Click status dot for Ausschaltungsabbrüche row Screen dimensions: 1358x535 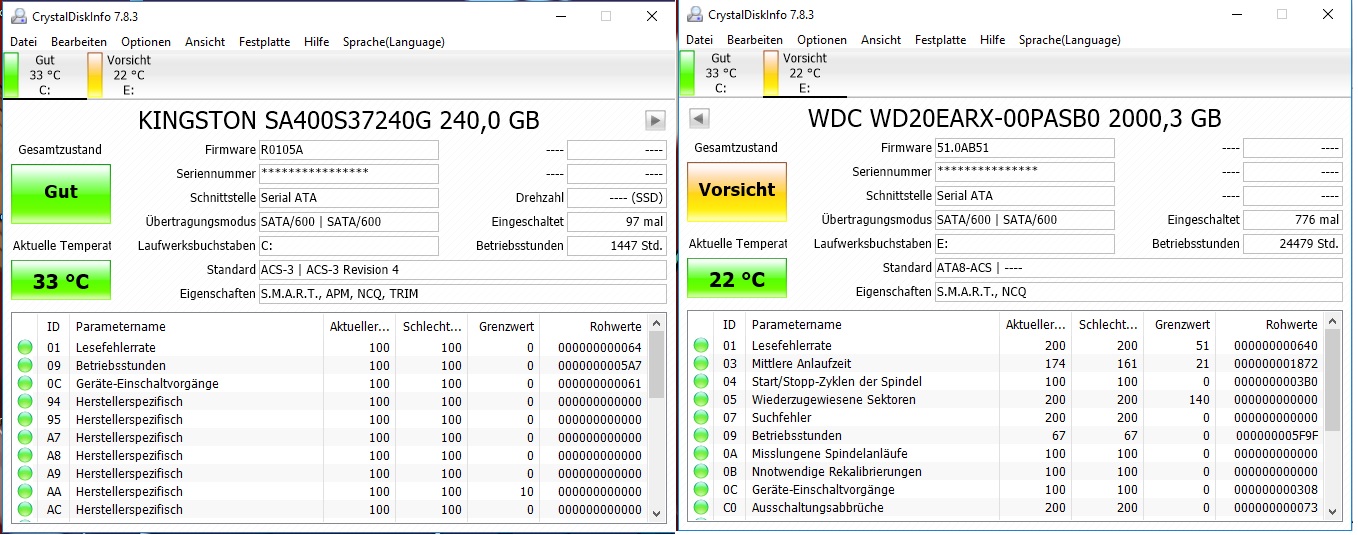click(x=701, y=508)
